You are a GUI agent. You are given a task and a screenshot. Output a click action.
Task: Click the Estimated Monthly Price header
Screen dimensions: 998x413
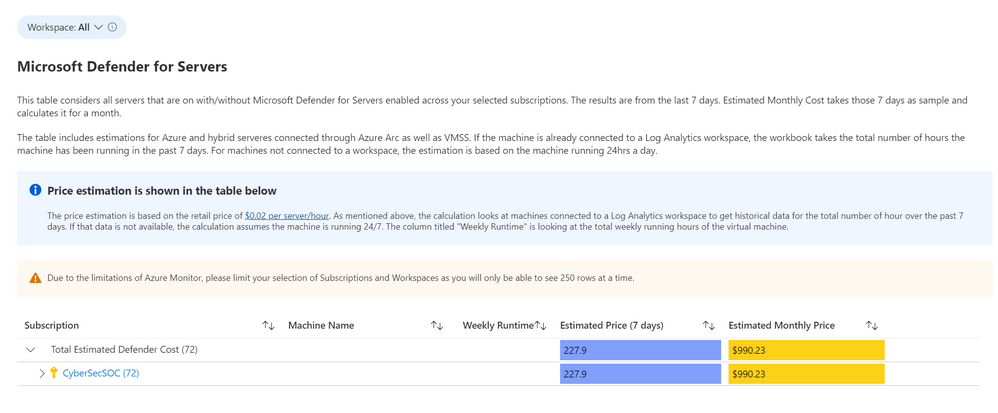point(782,325)
